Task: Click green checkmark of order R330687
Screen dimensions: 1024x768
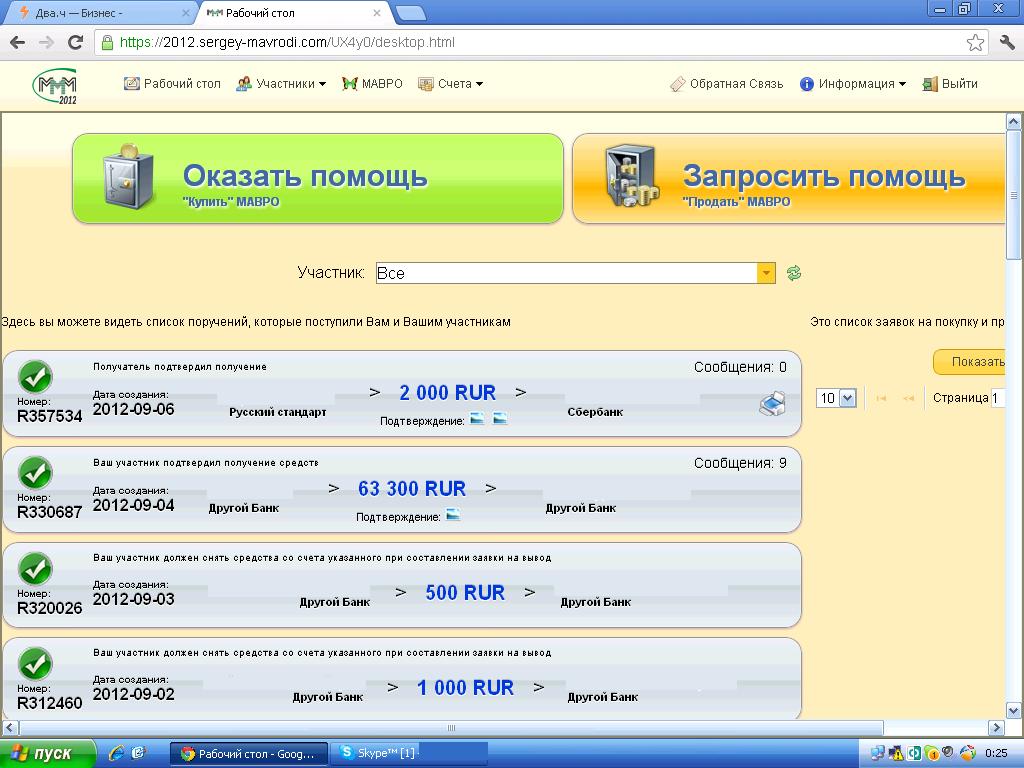Action: 35,473
